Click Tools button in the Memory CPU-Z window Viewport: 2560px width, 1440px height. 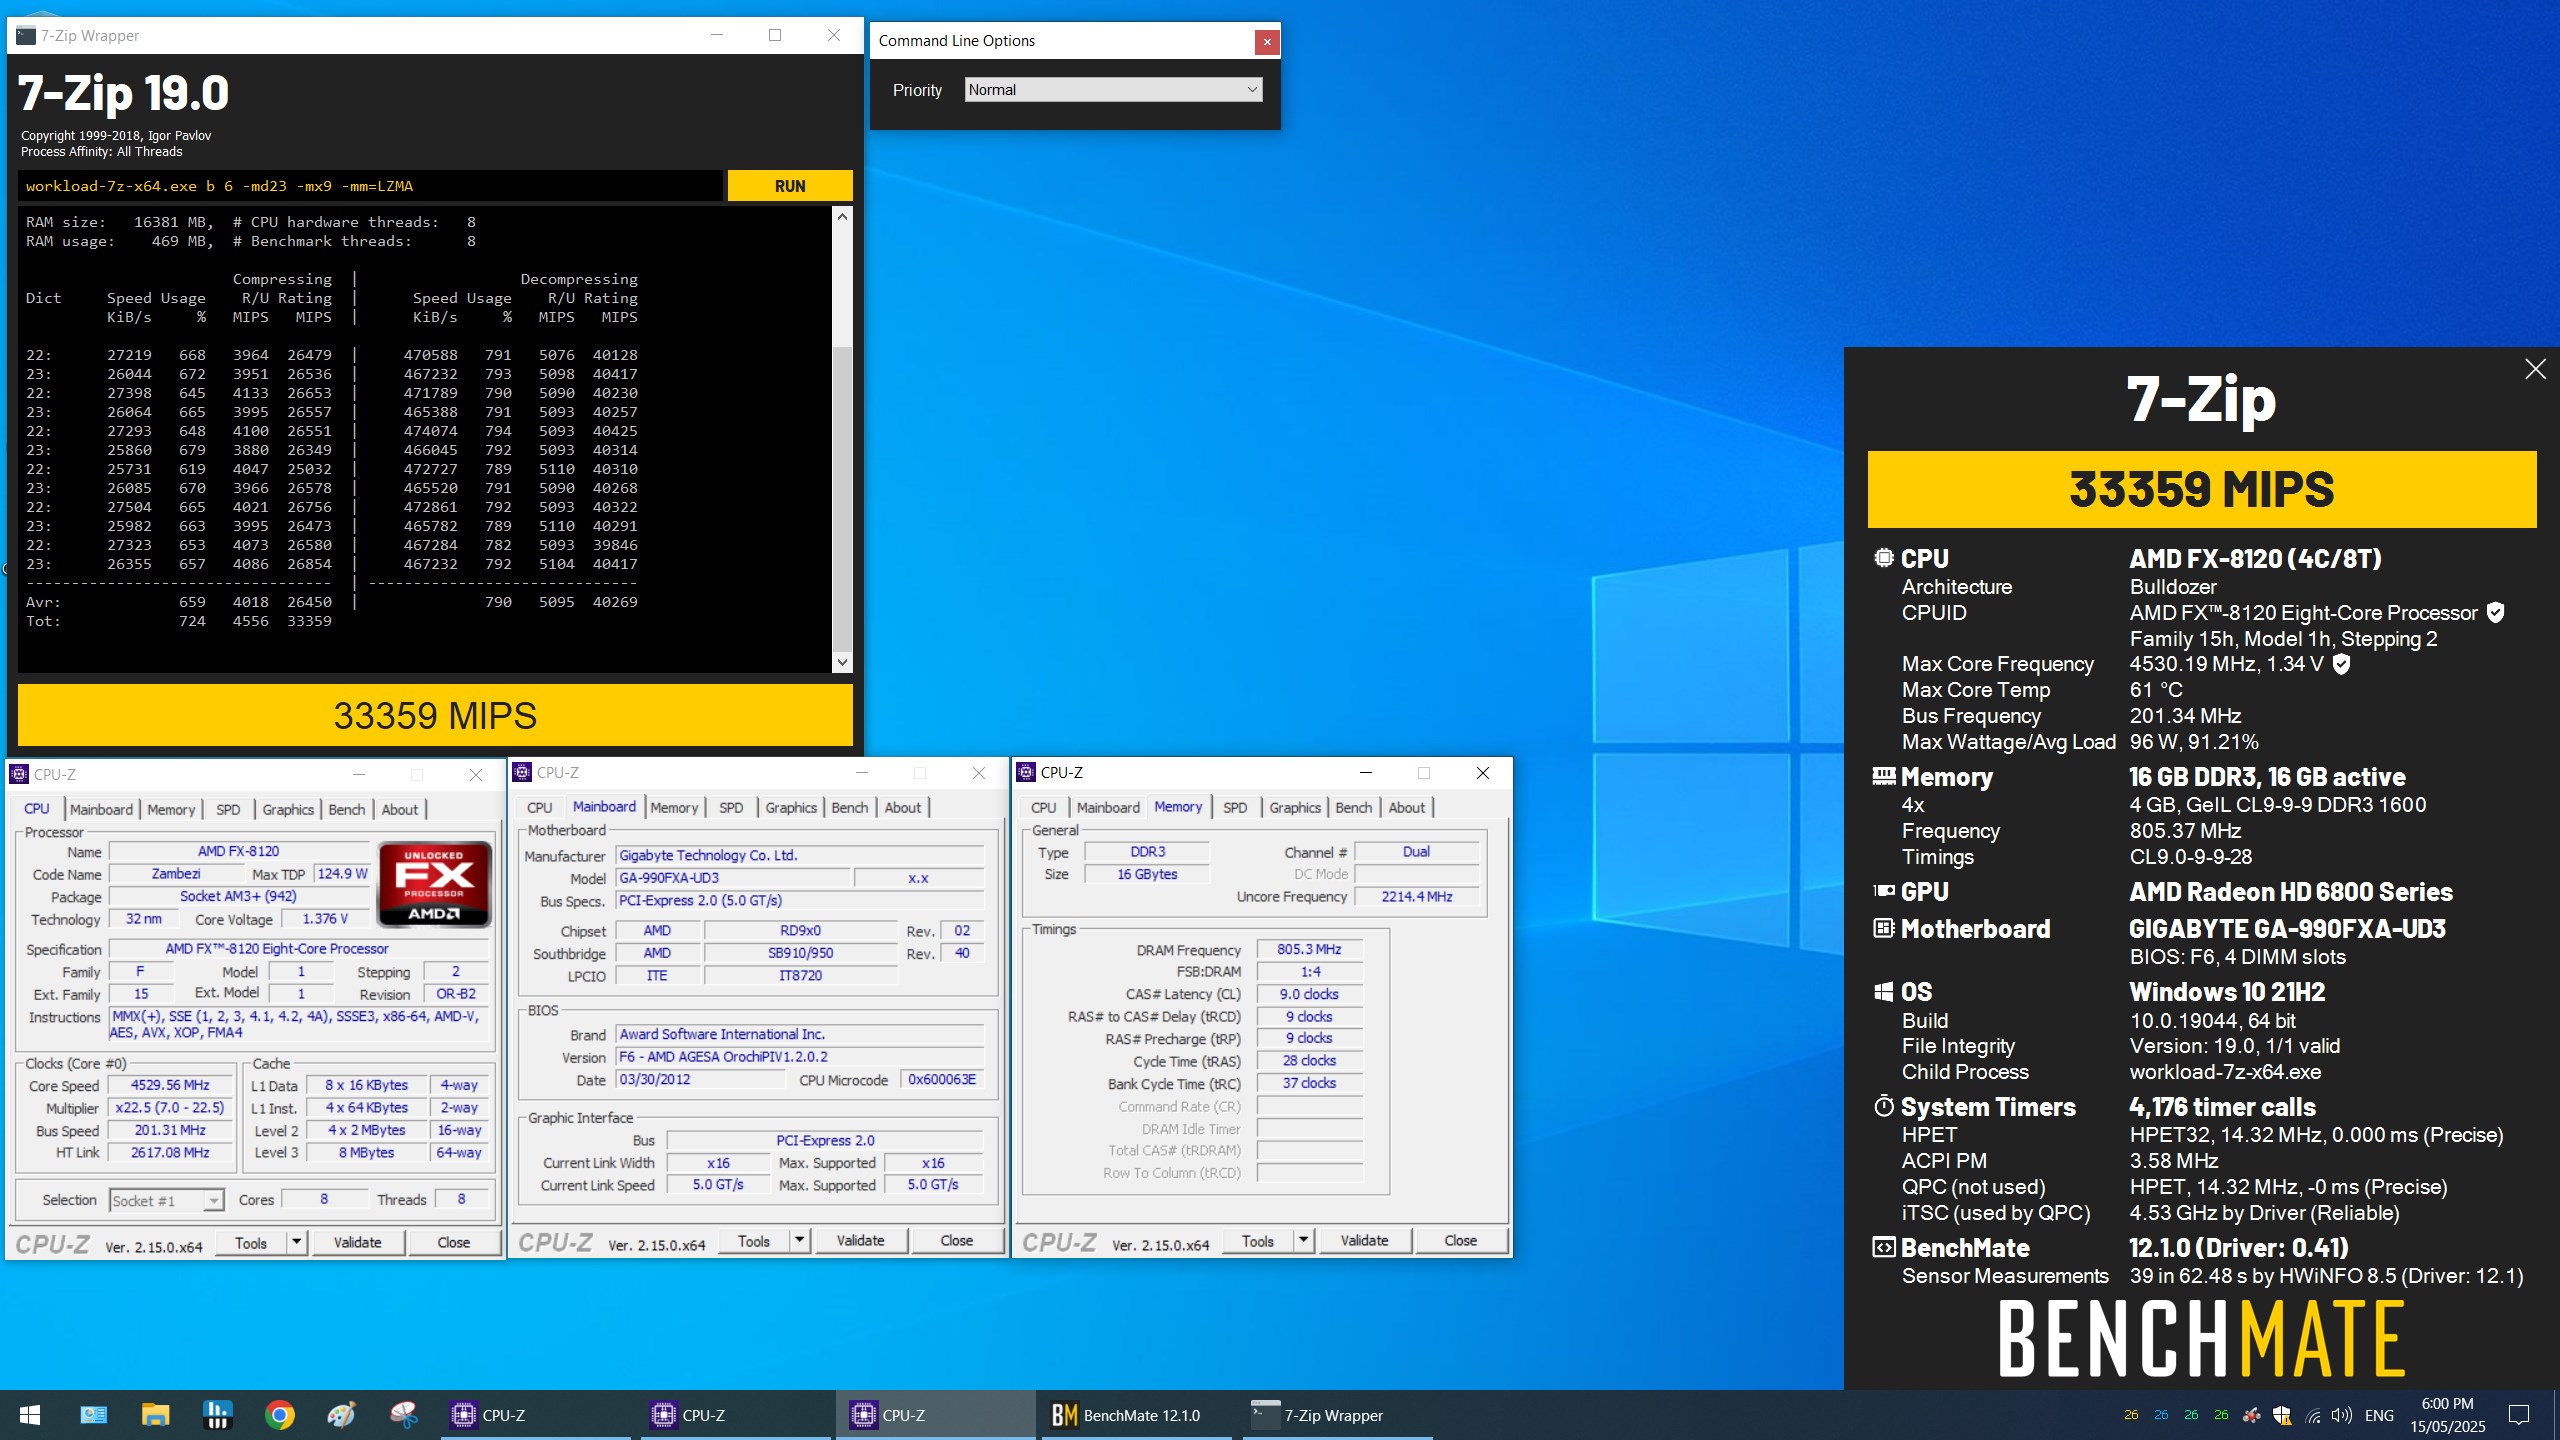(1258, 1240)
